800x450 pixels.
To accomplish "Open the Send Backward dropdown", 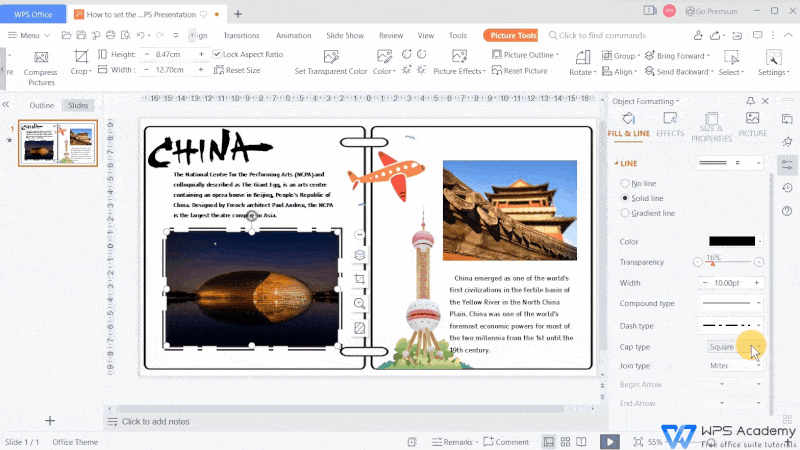I will (x=712, y=72).
